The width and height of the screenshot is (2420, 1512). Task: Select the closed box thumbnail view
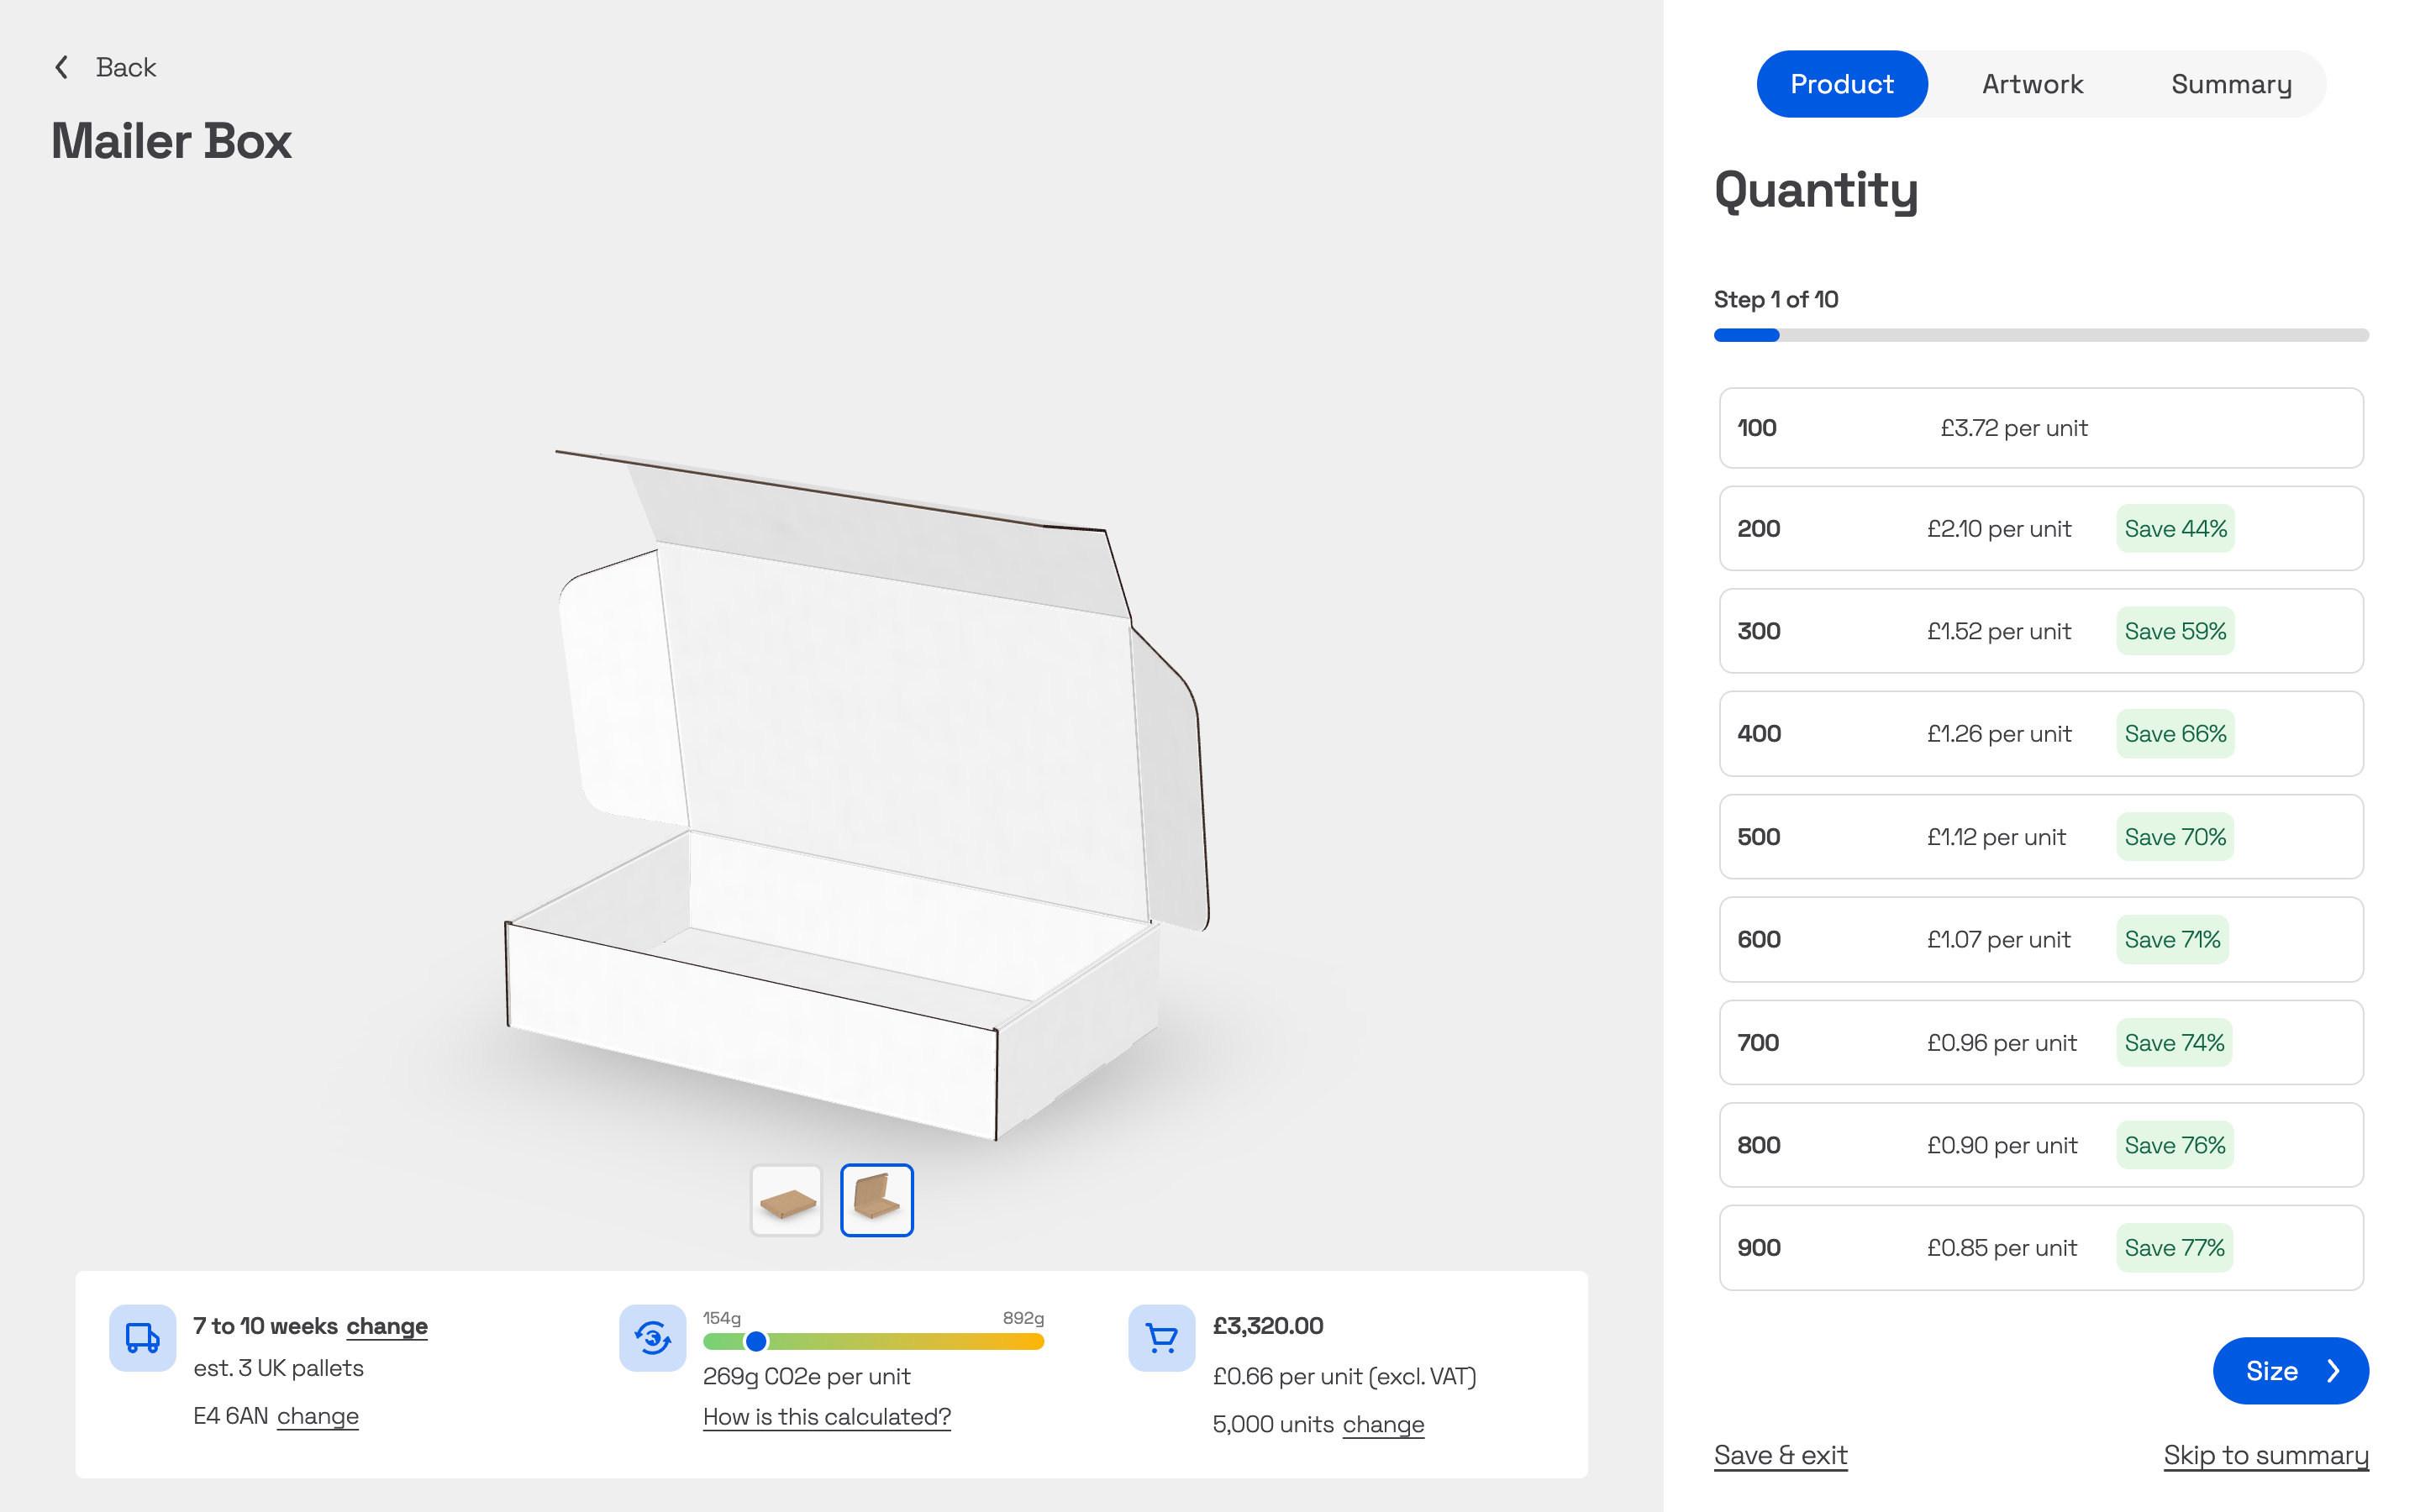tap(786, 1200)
